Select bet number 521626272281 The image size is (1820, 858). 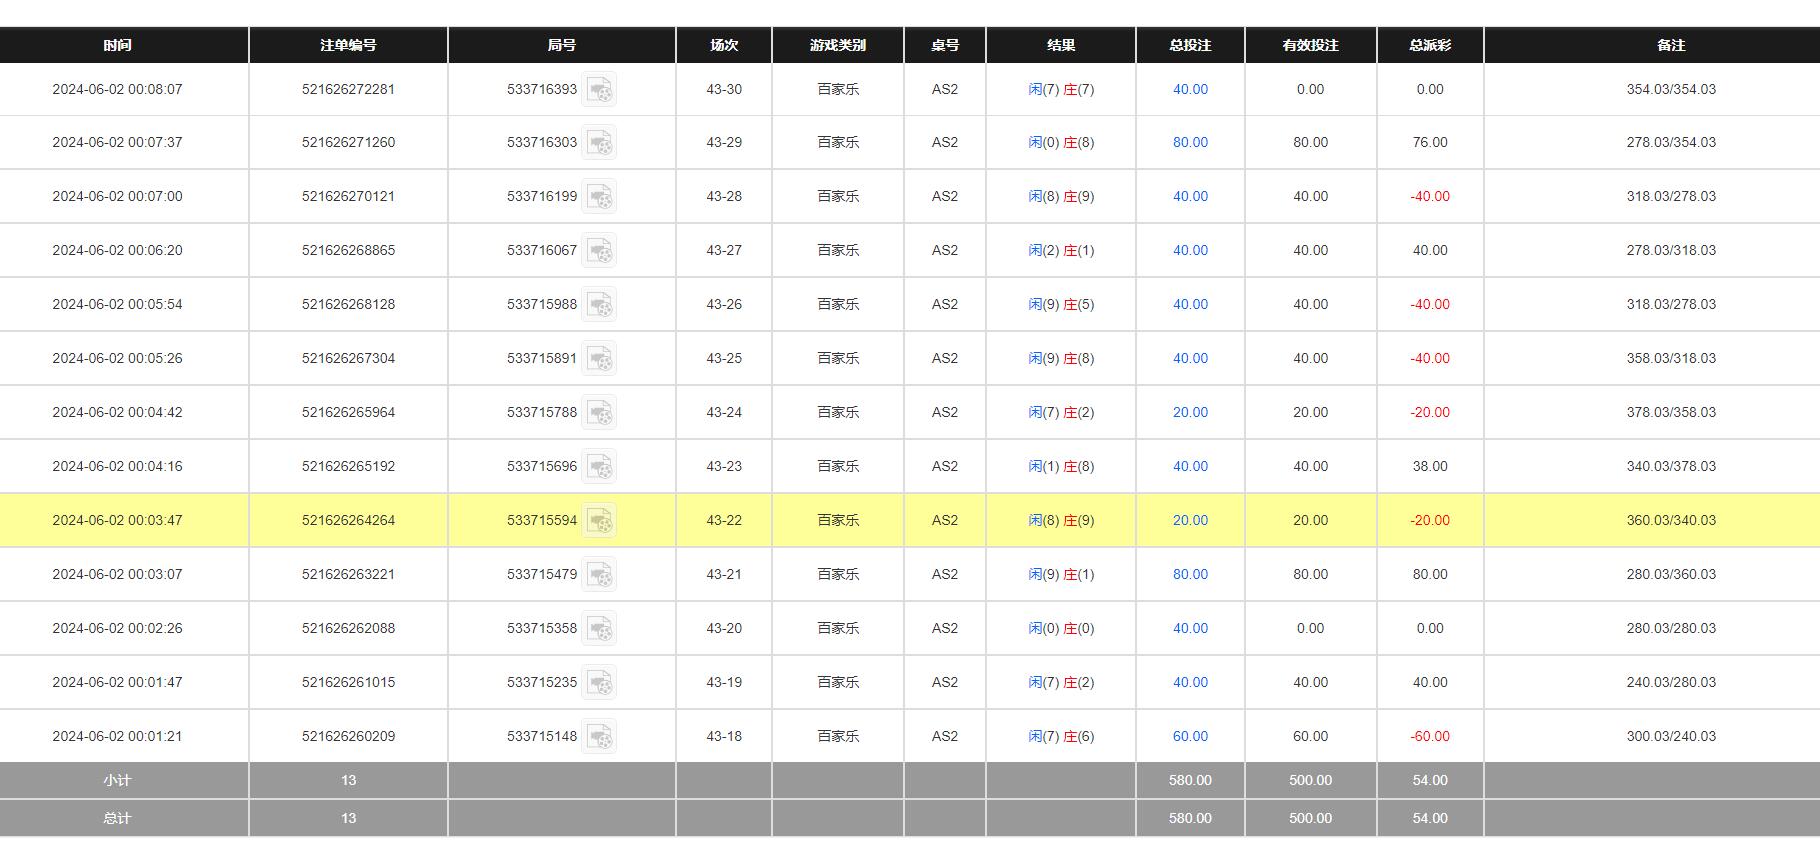[x=348, y=89]
